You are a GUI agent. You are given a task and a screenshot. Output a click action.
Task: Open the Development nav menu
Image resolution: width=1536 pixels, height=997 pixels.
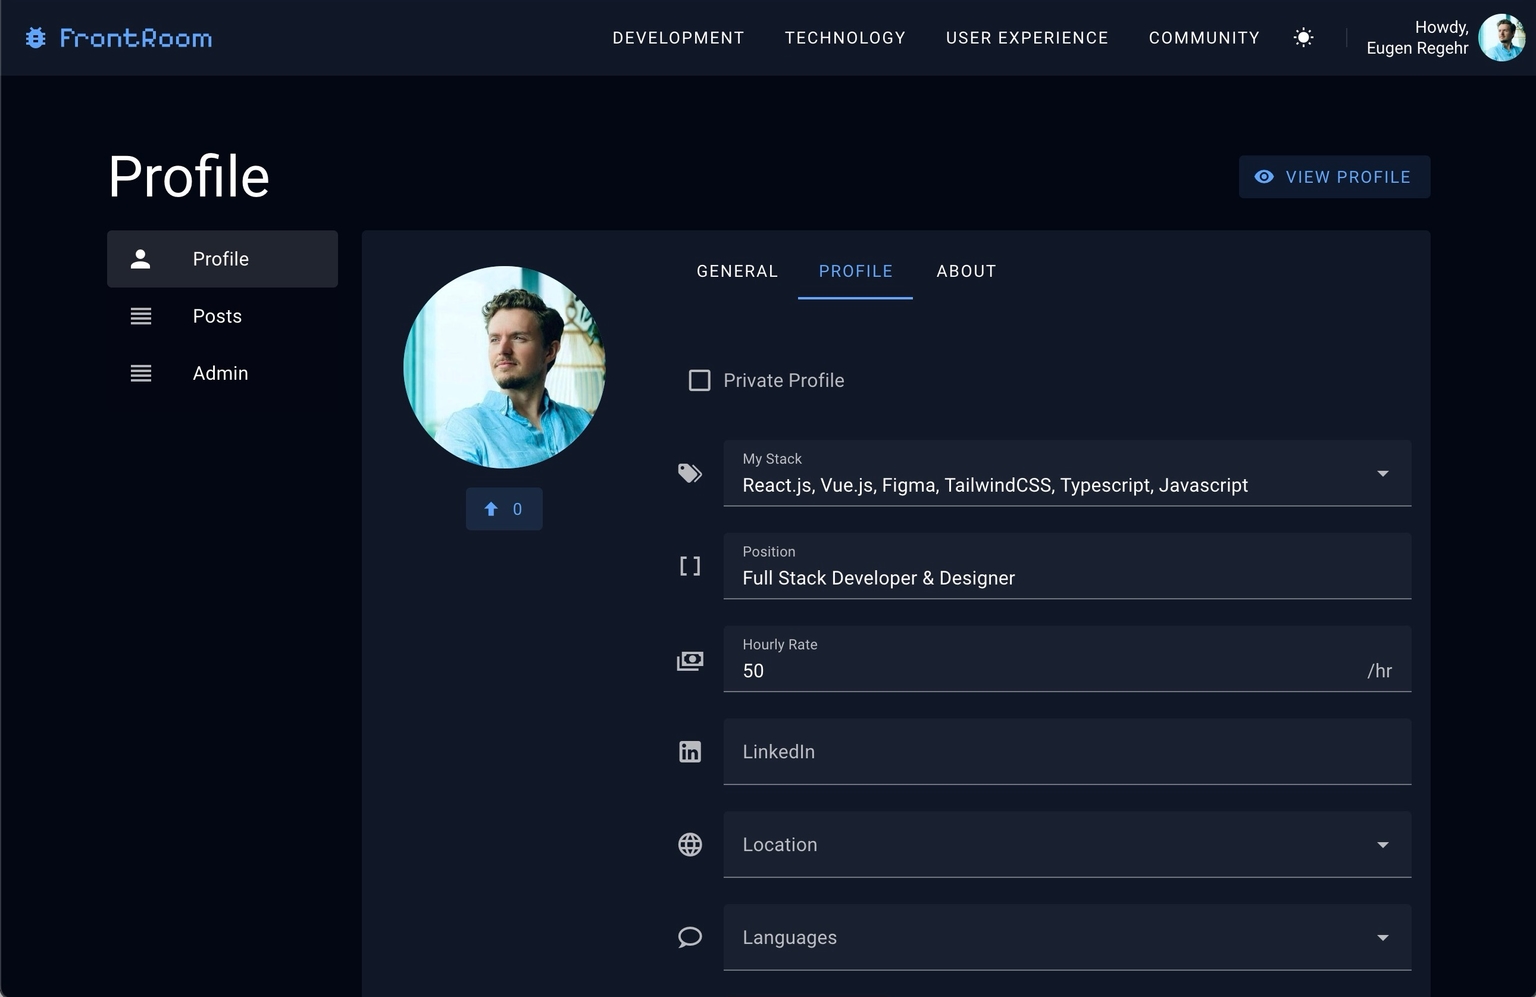pyautogui.click(x=678, y=38)
